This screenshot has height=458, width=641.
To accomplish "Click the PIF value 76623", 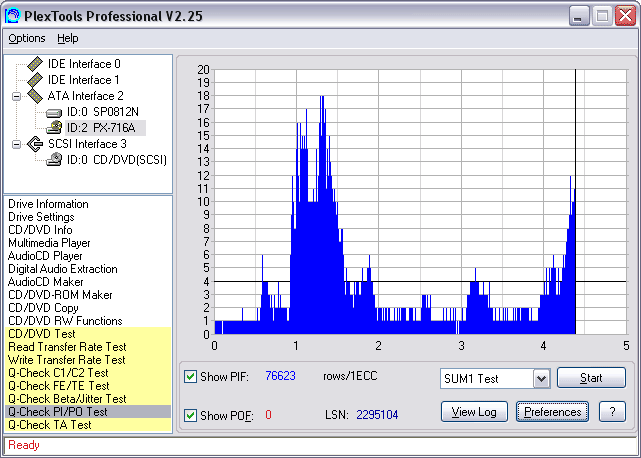I will 280,376.
